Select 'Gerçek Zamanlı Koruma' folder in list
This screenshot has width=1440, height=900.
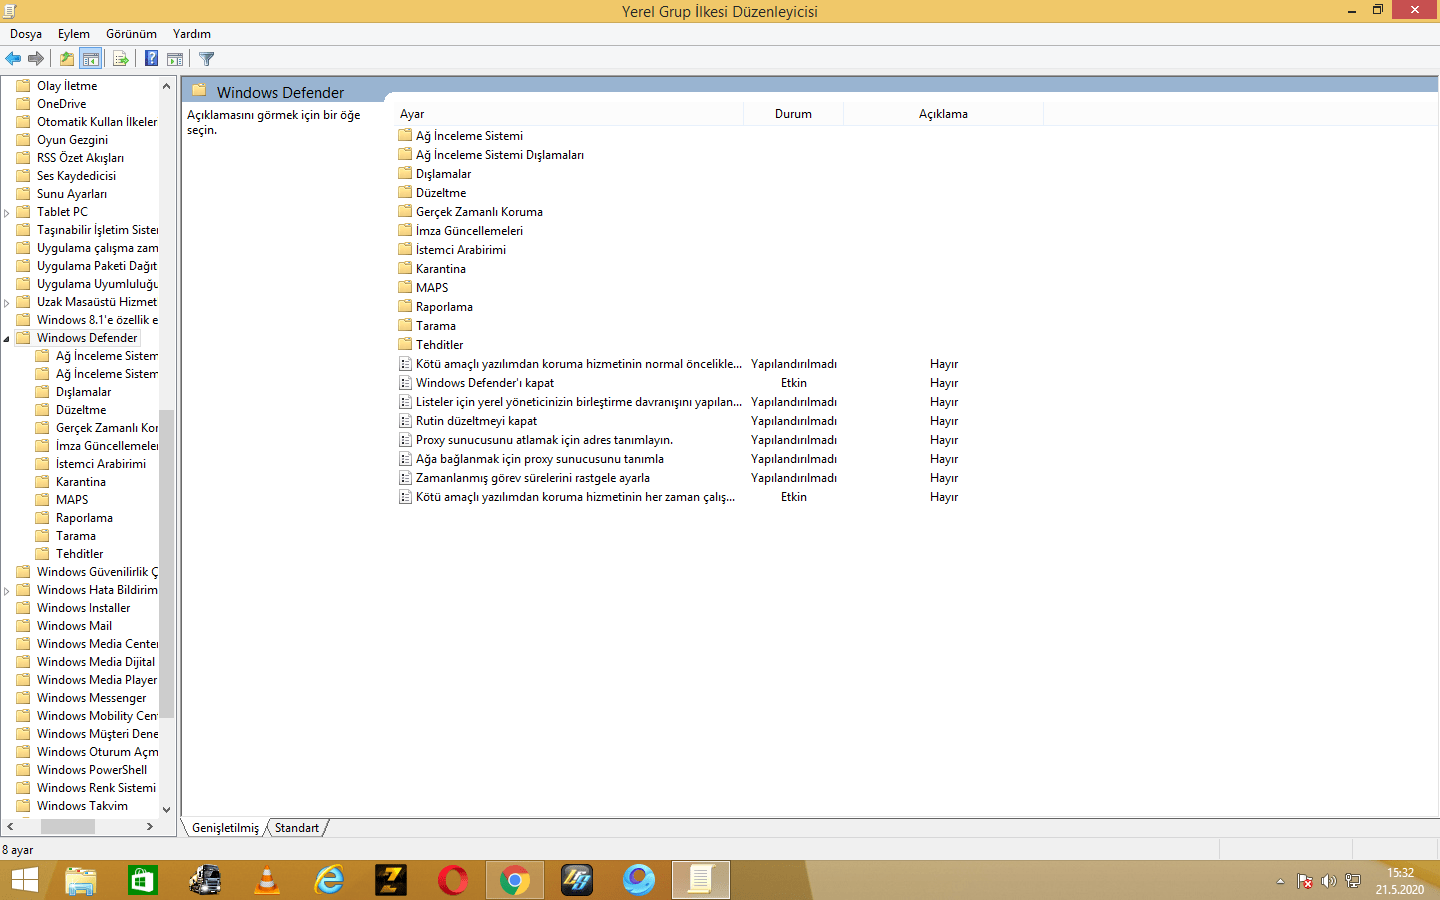479,212
